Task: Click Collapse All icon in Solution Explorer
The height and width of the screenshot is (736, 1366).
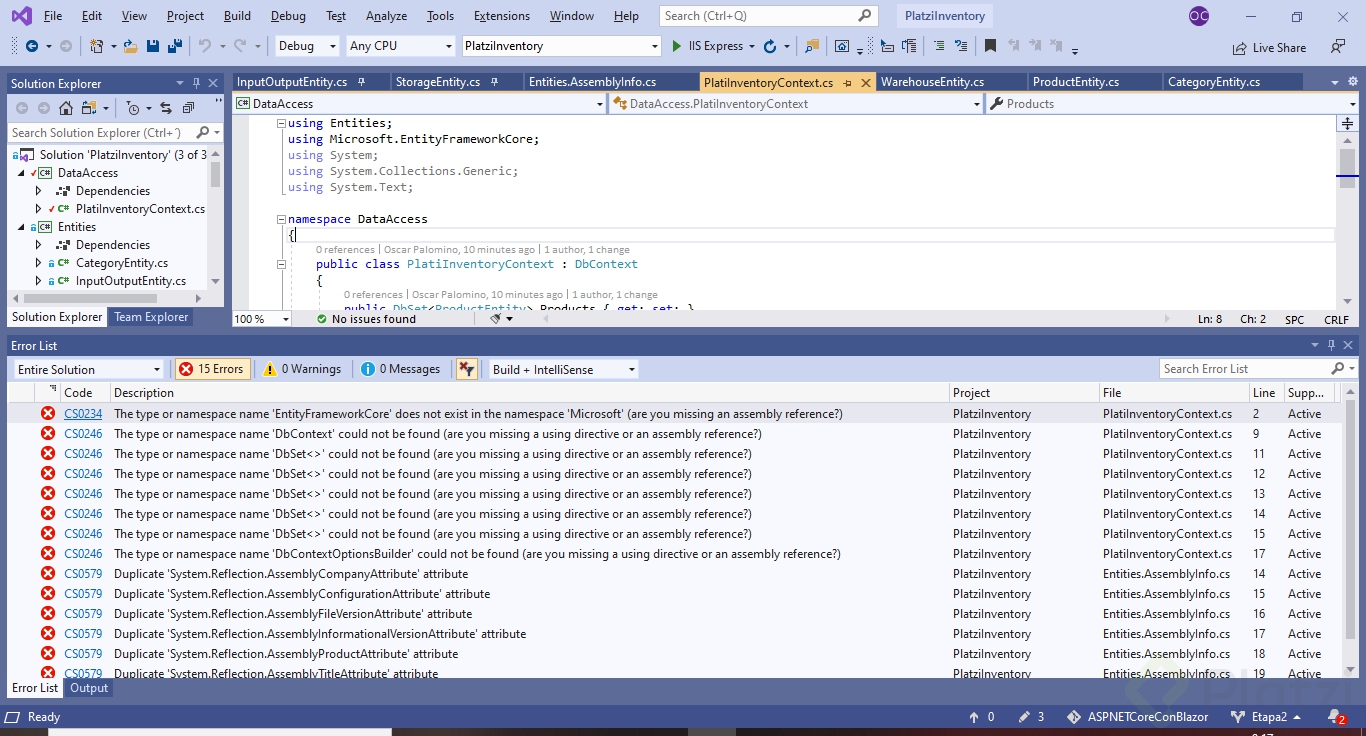Action: (x=187, y=108)
